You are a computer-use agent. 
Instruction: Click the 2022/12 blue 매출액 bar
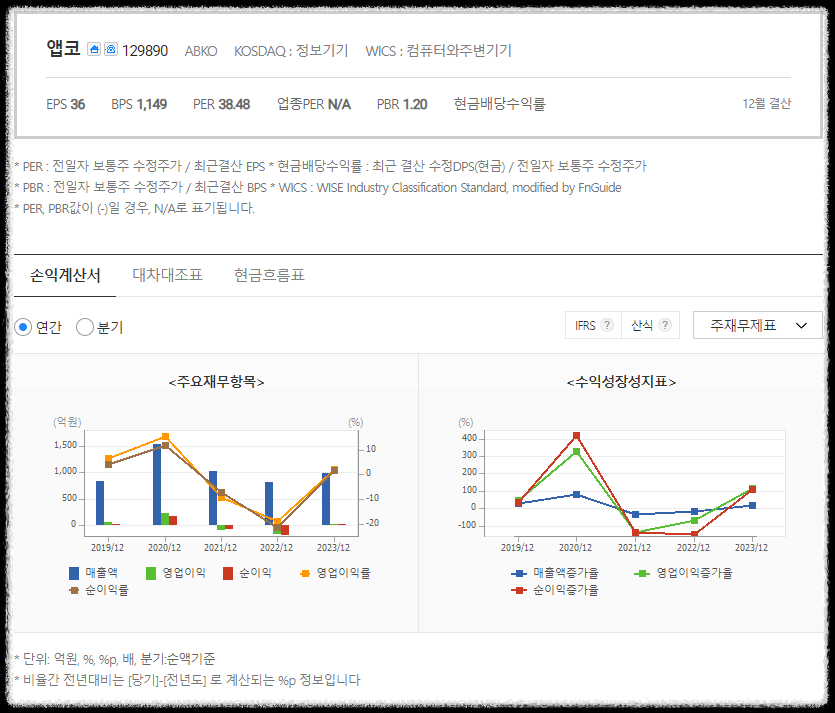[x=269, y=504]
